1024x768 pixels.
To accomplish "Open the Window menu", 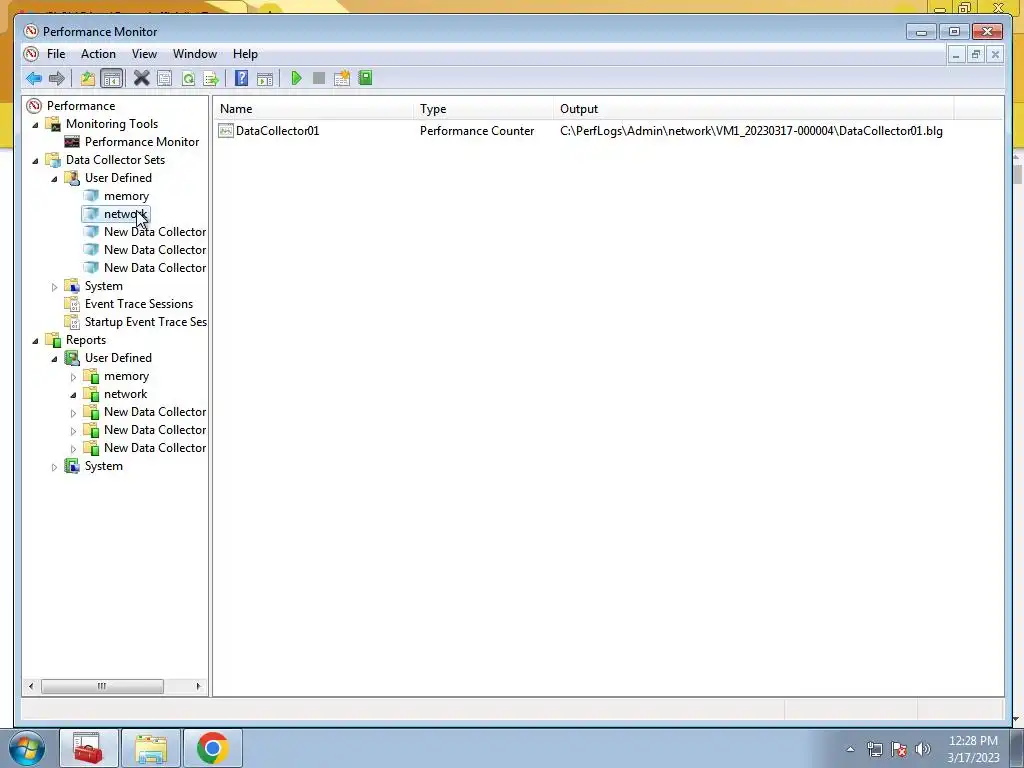I will coord(195,54).
